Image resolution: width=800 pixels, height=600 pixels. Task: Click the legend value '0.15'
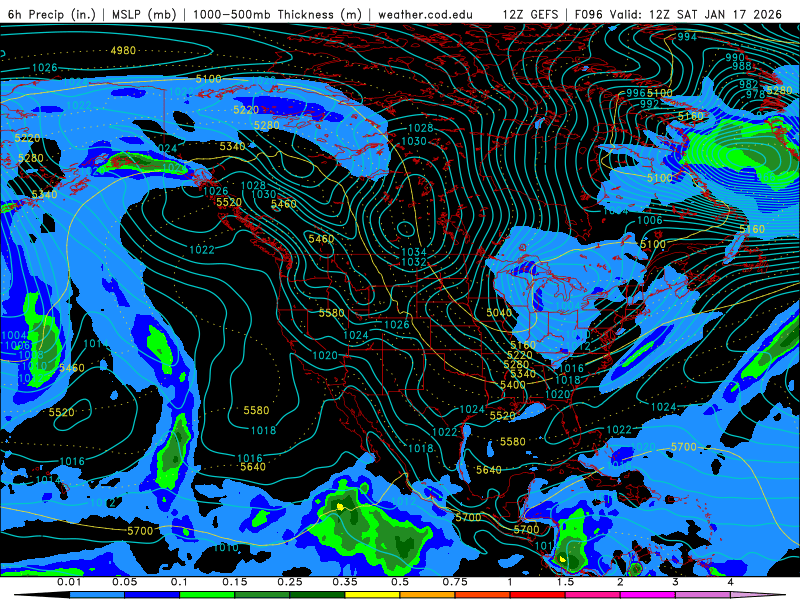[235, 582]
